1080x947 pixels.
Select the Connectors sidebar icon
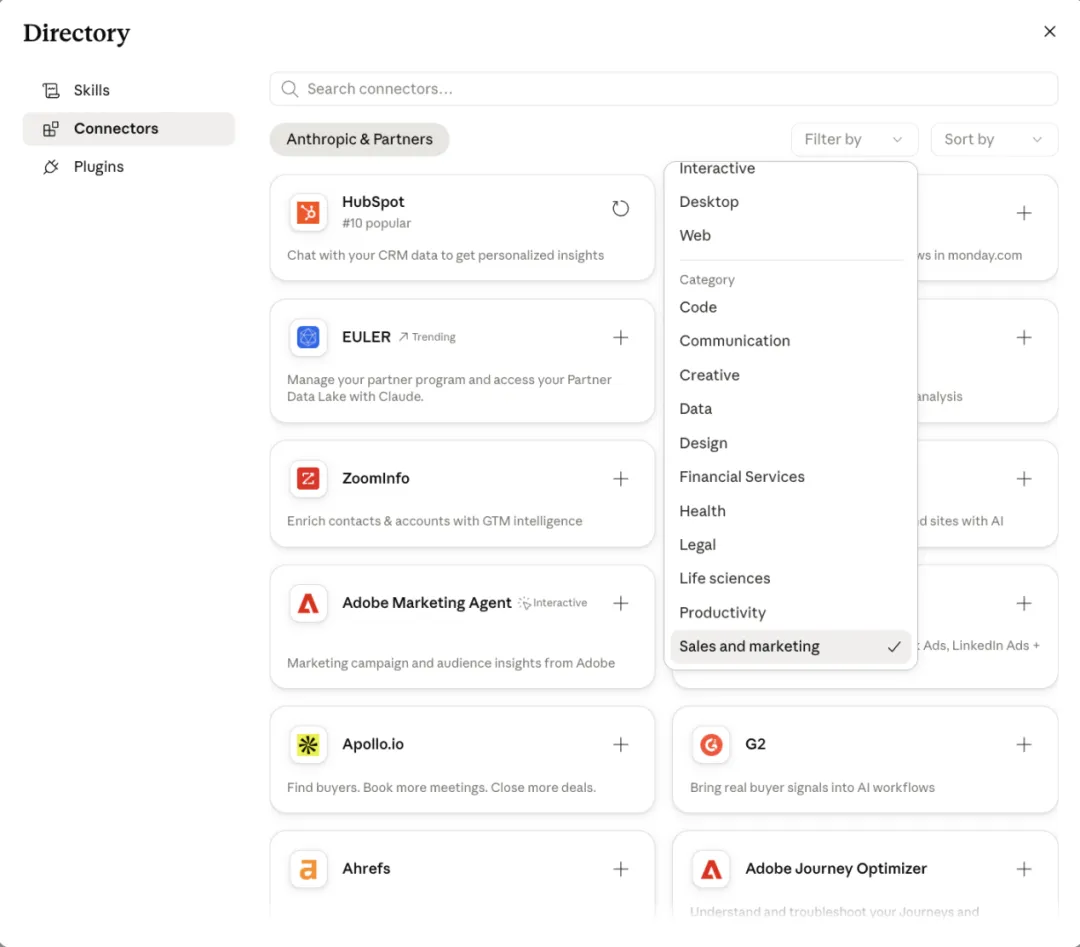pos(51,129)
